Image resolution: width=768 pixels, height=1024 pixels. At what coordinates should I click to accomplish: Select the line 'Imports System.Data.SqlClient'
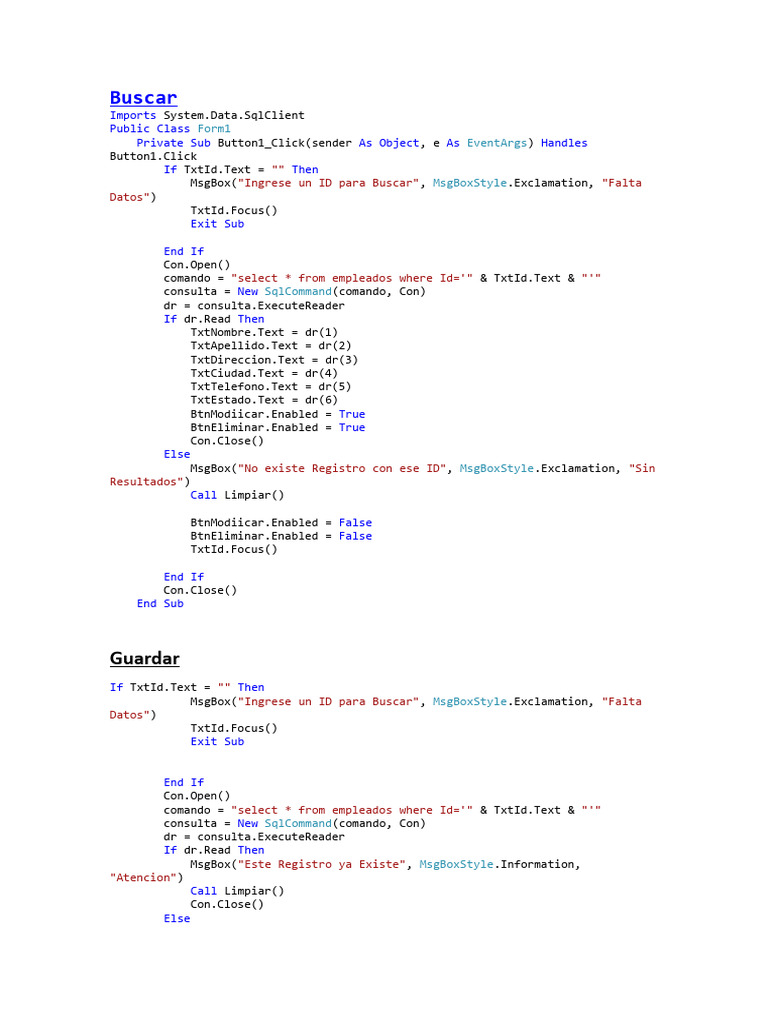(x=207, y=116)
